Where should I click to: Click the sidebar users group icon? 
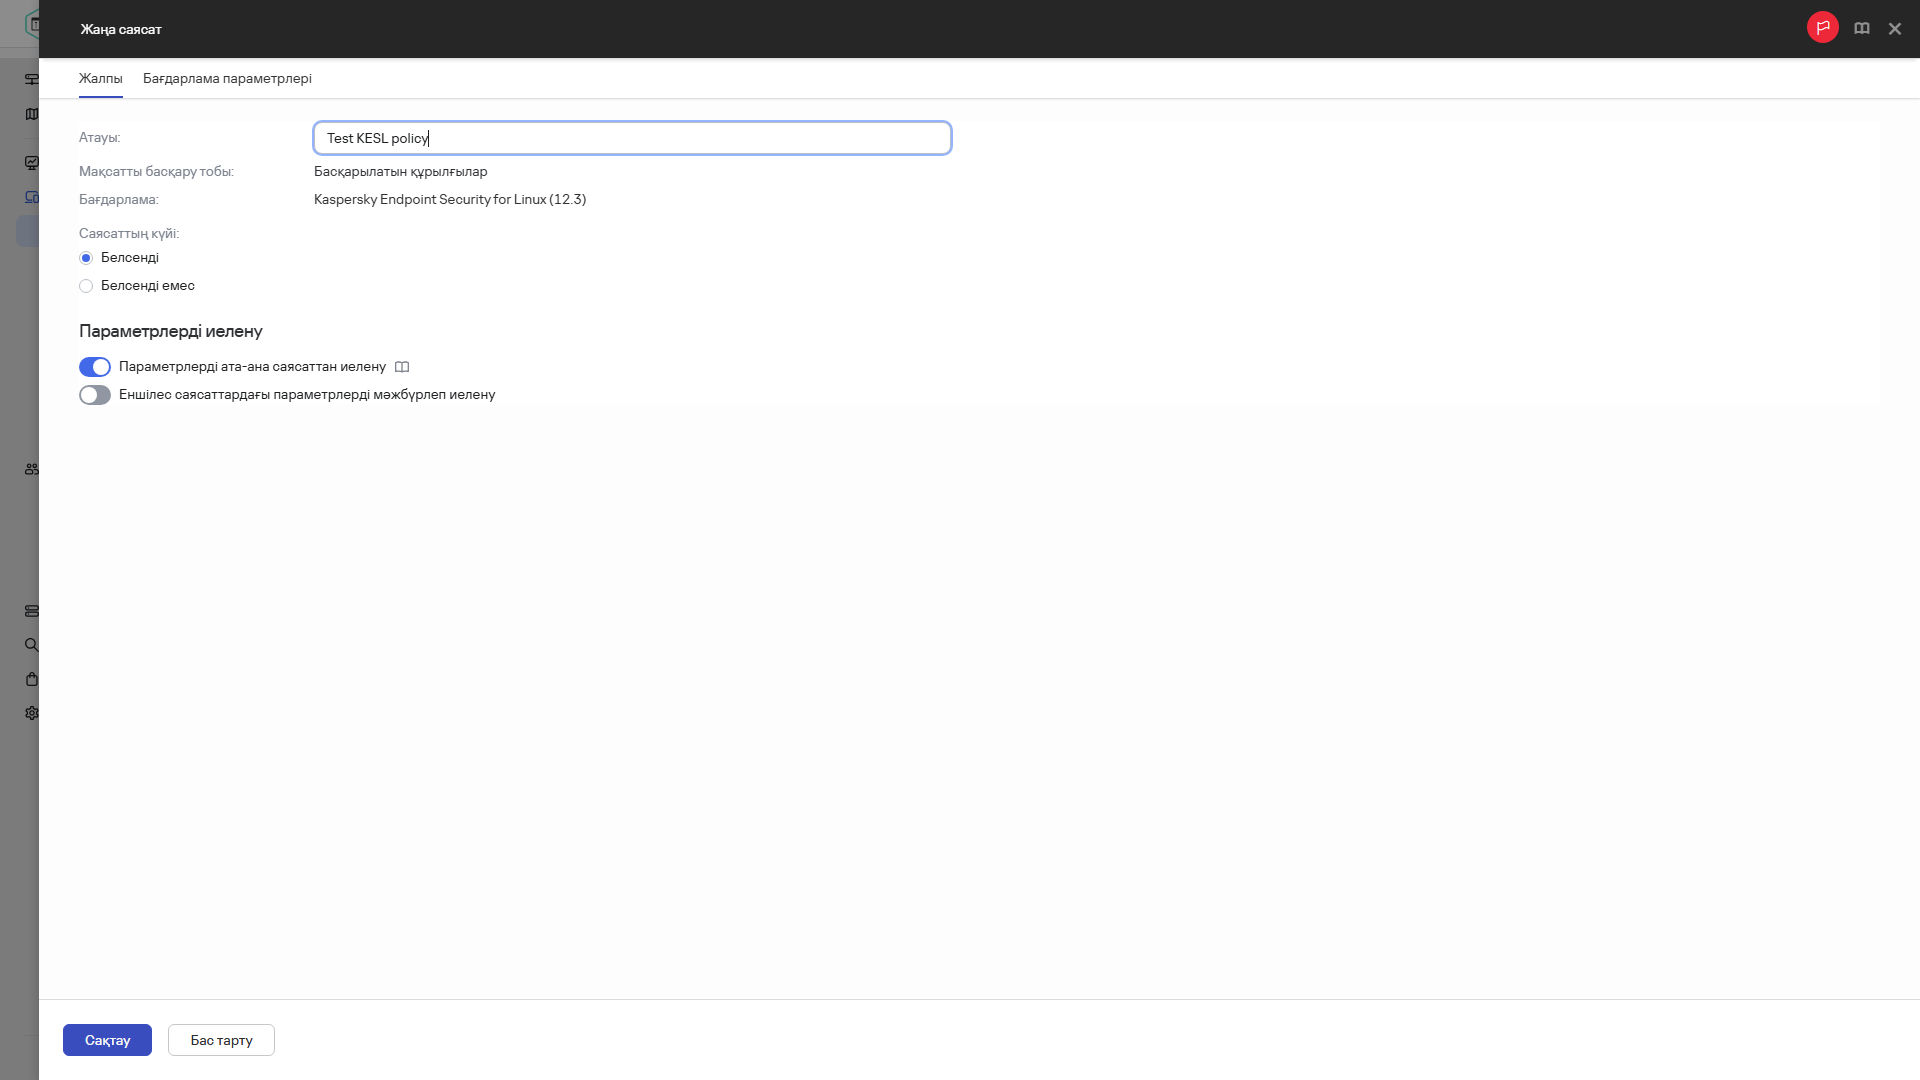coord(32,469)
